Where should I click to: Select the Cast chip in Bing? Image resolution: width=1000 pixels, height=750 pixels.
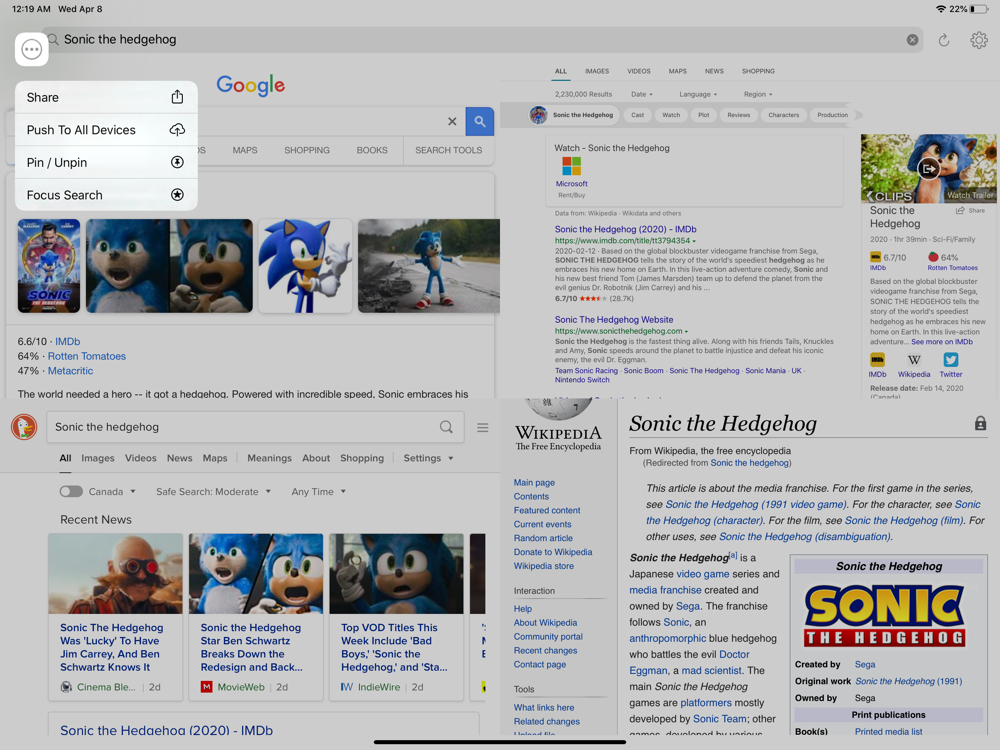638,115
